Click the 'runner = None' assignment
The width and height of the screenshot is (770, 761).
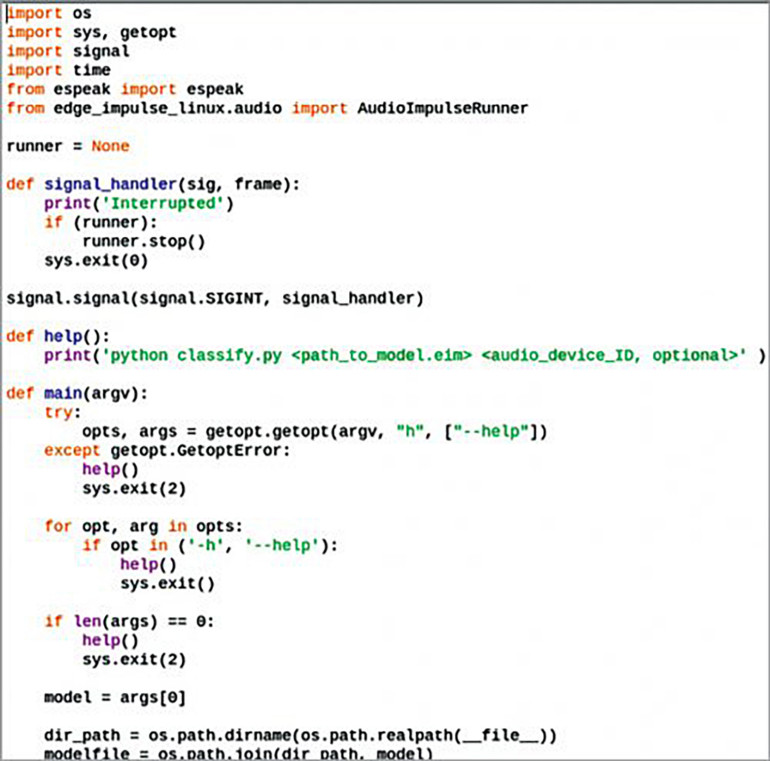(68, 145)
